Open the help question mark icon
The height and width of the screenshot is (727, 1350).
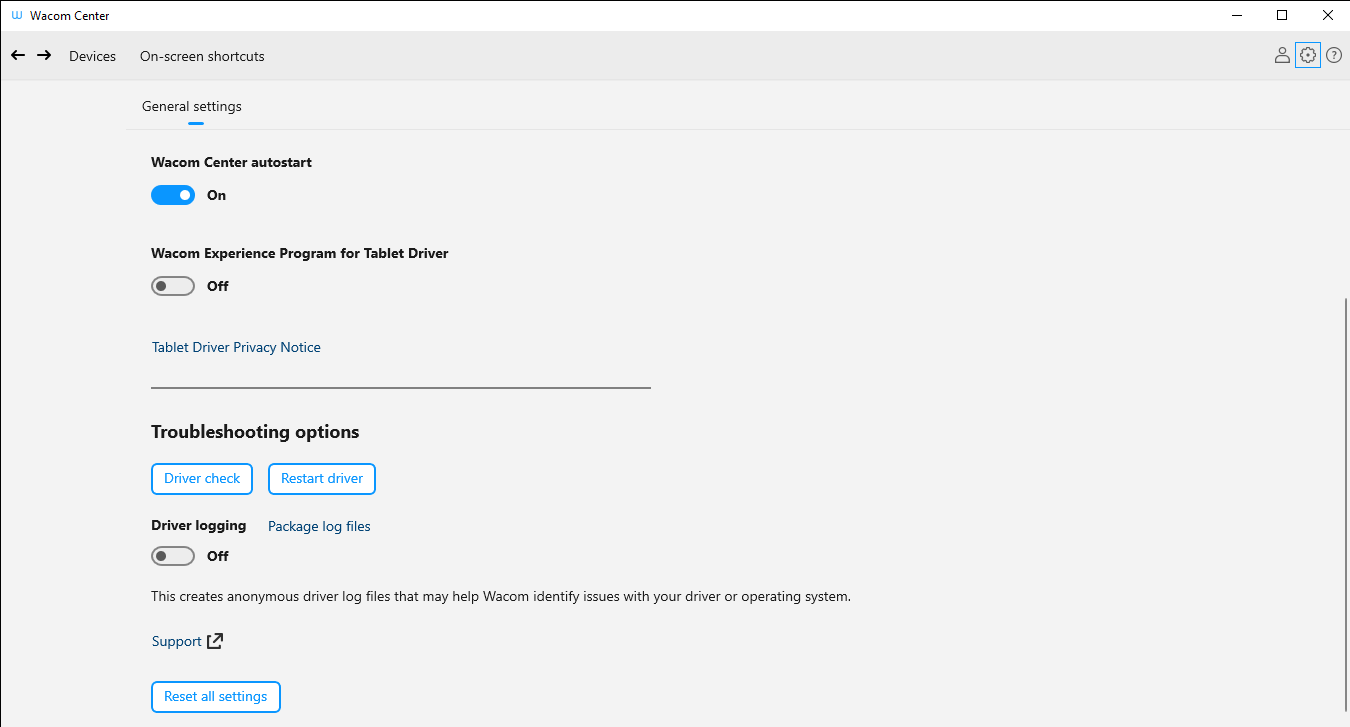(1334, 56)
